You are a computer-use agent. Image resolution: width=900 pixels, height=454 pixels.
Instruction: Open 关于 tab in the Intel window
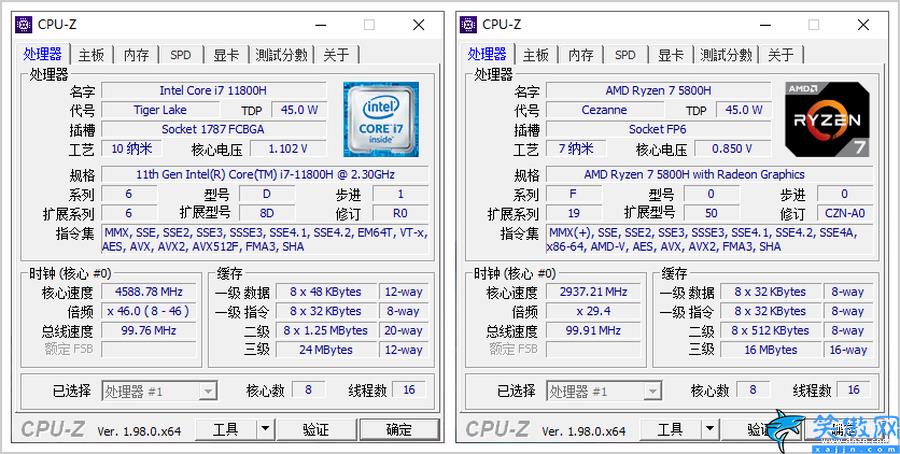[x=336, y=55]
